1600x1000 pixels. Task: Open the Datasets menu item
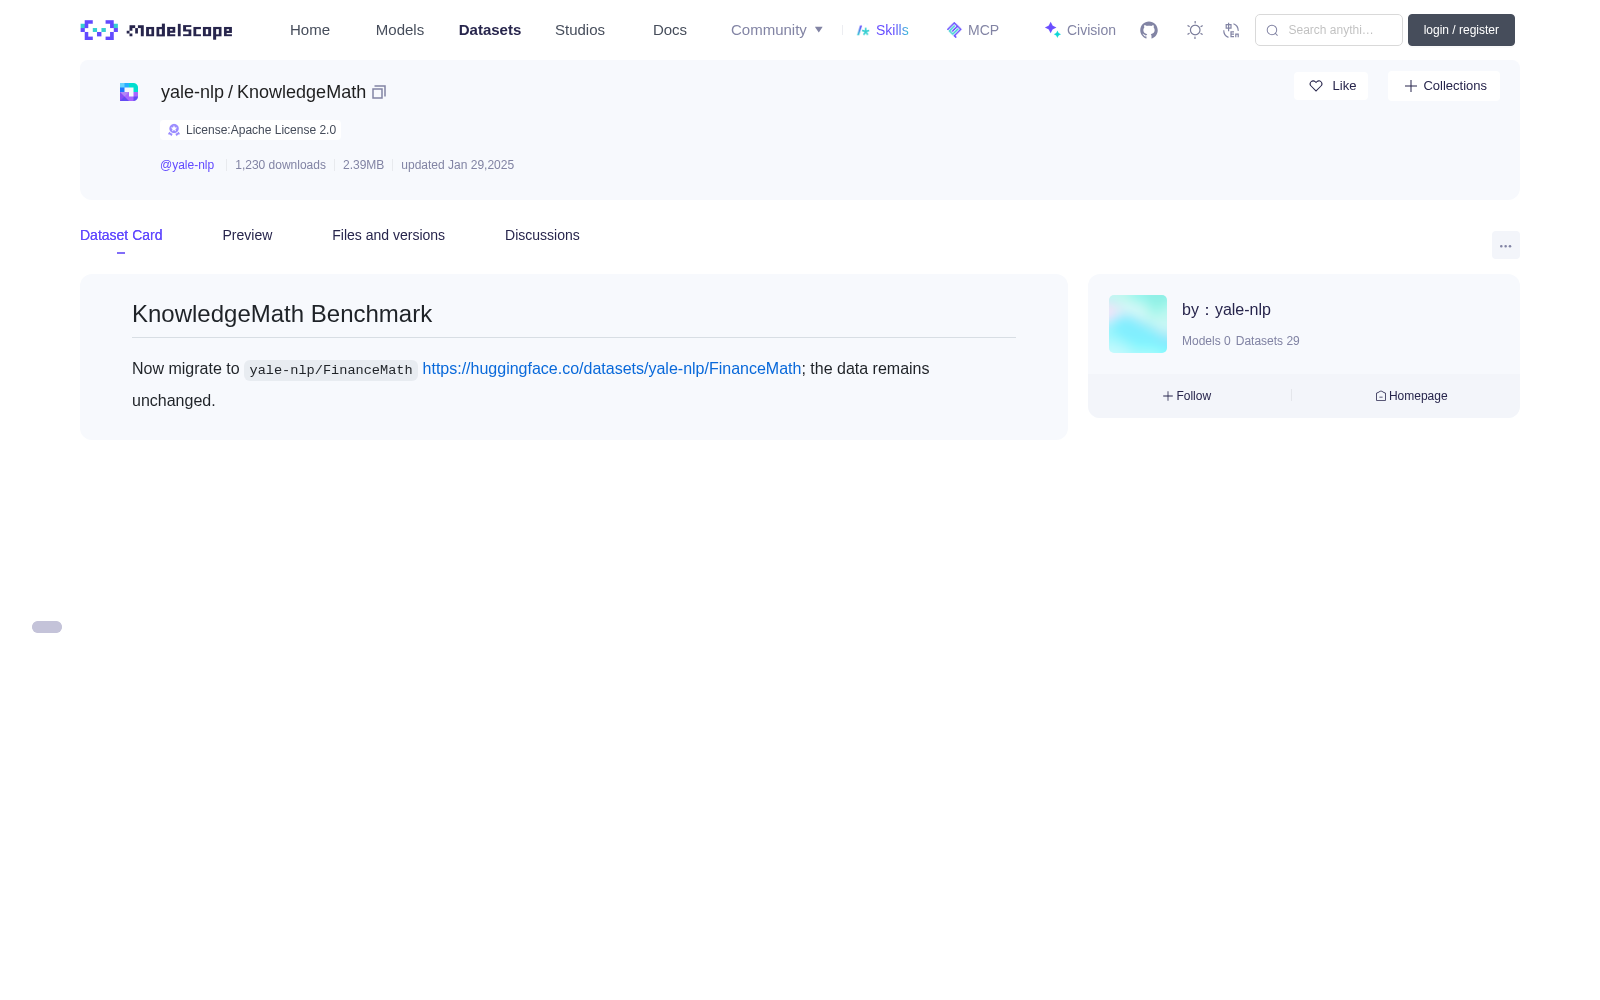point(490,30)
